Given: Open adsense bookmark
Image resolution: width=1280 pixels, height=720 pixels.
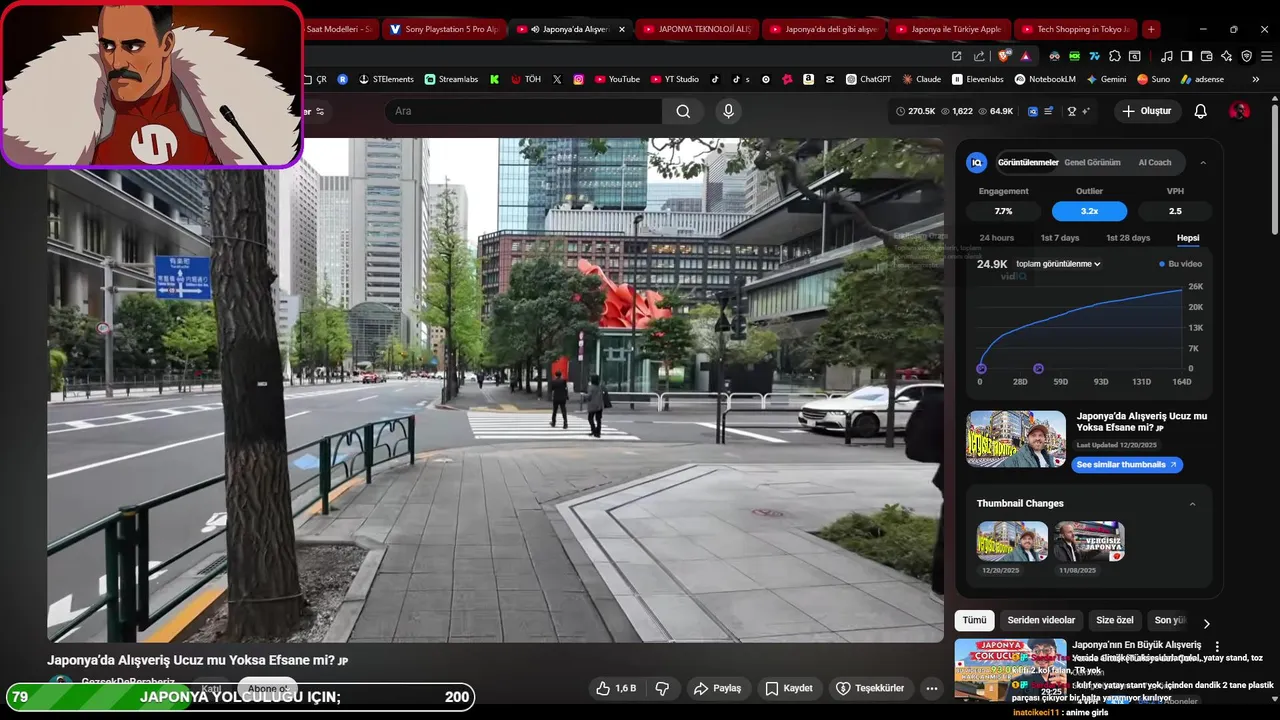Looking at the screenshot, I should 1201,79.
